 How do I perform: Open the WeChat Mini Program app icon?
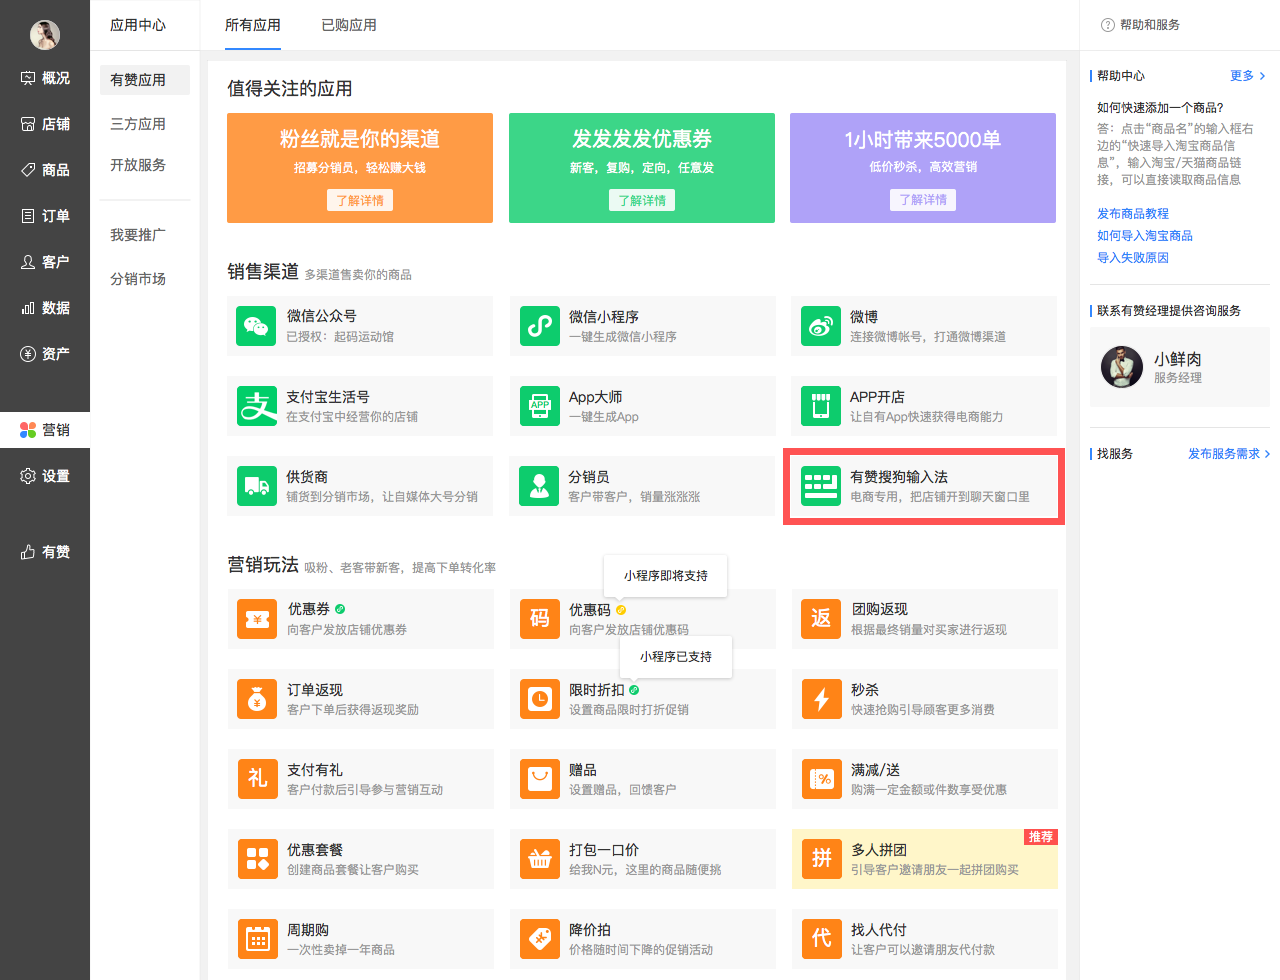coord(539,326)
